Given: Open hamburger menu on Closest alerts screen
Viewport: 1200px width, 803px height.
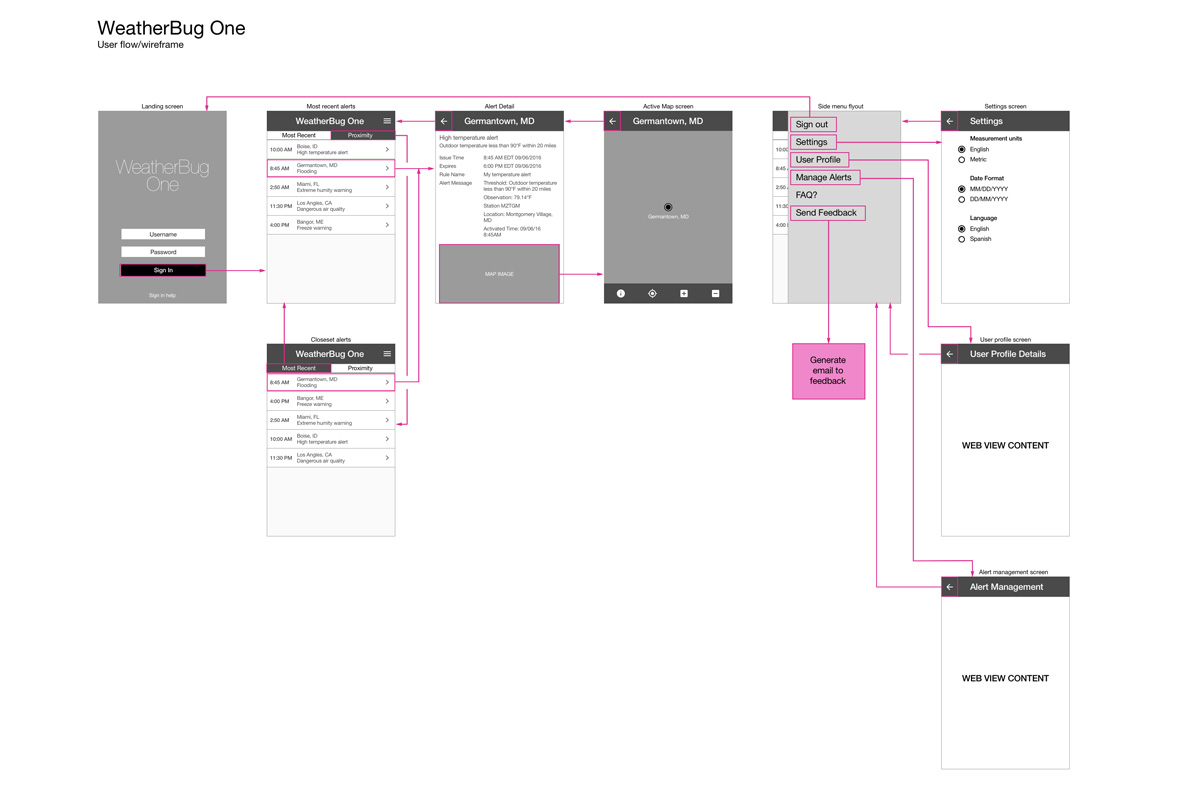Looking at the screenshot, I should [x=387, y=354].
